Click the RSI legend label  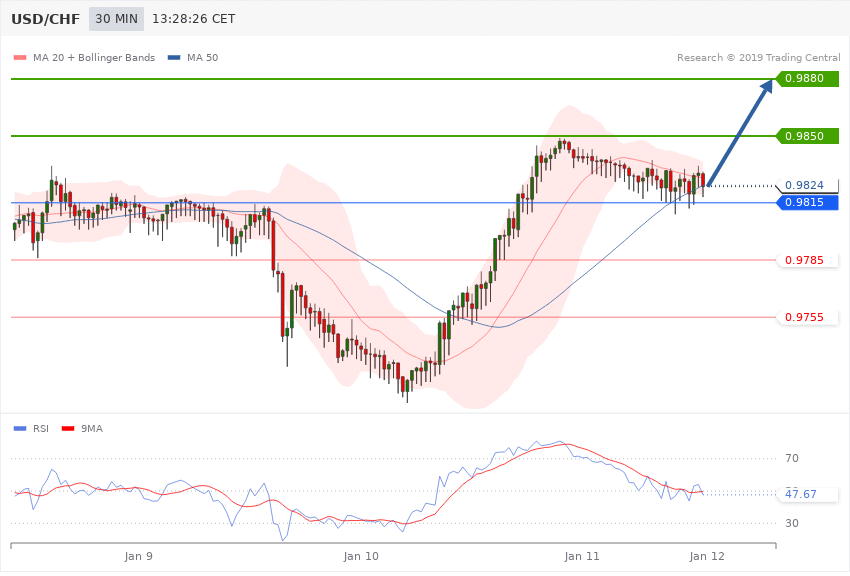pyautogui.click(x=41, y=429)
